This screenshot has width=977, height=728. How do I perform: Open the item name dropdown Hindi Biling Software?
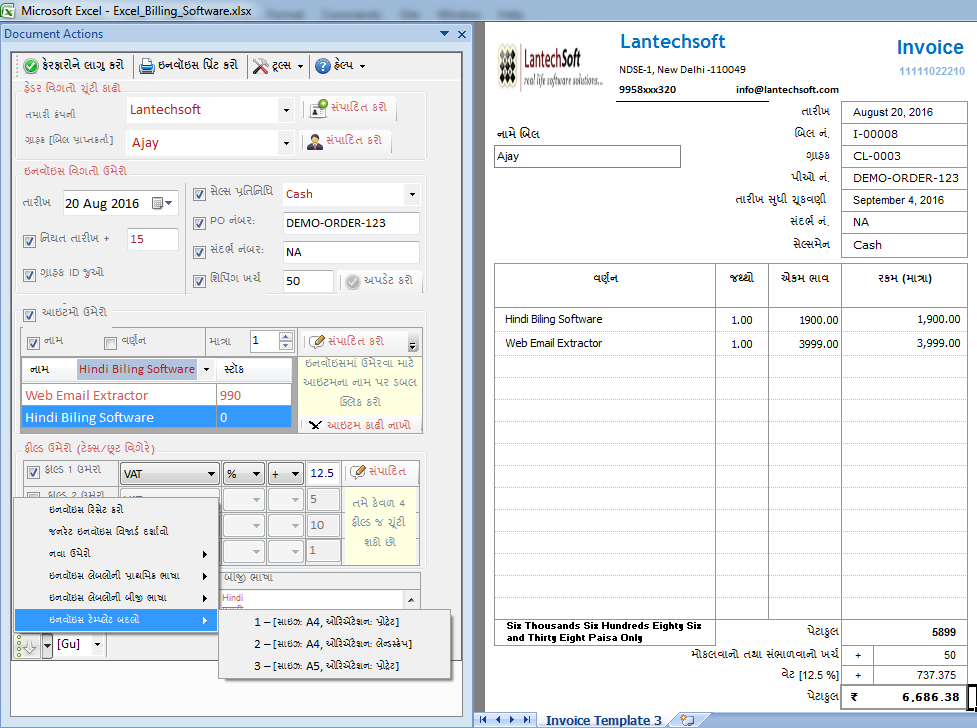click(206, 369)
